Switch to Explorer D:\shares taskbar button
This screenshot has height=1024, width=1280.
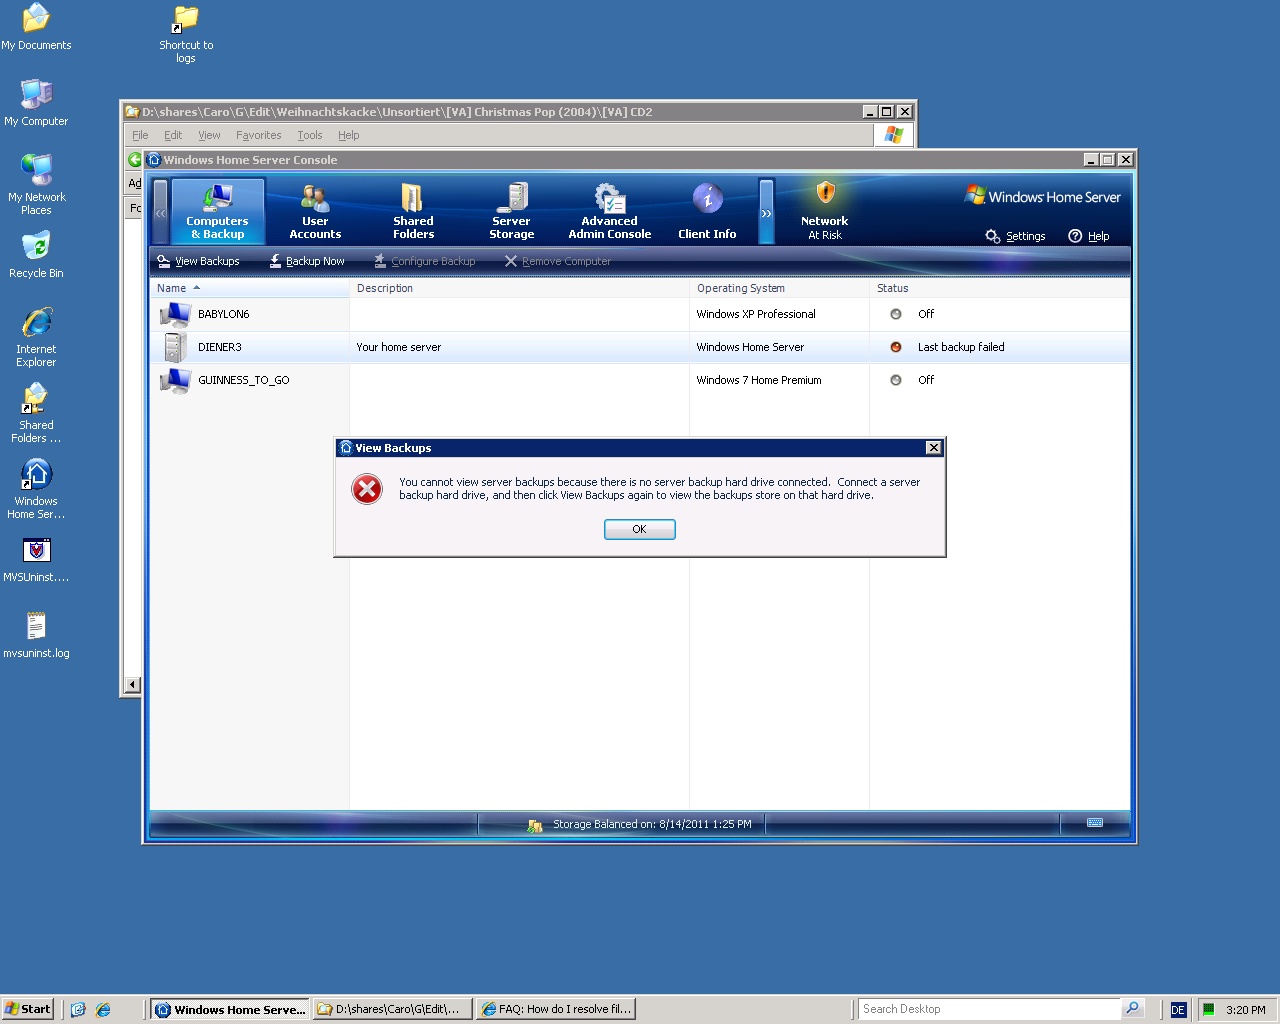(391, 1009)
